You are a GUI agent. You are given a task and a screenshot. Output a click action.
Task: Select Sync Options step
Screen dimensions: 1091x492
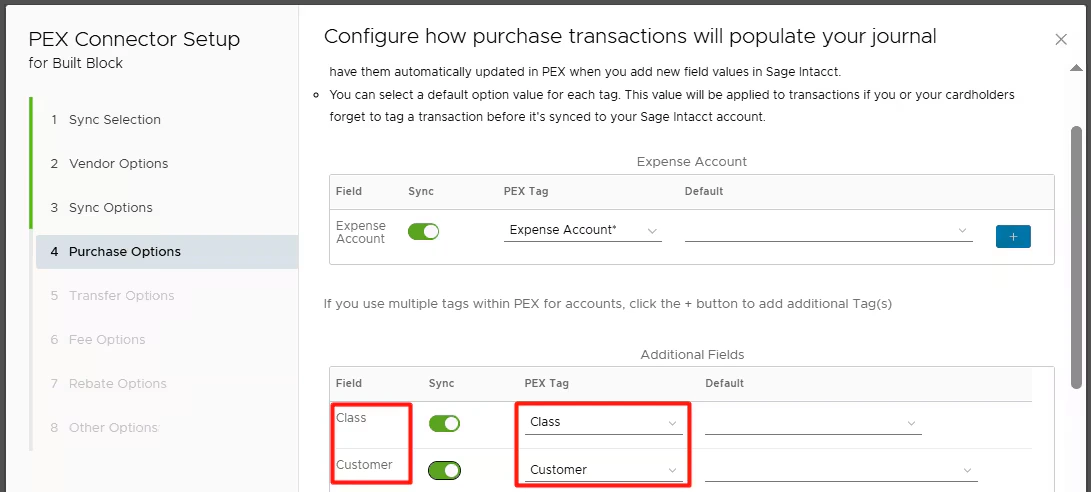point(110,208)
